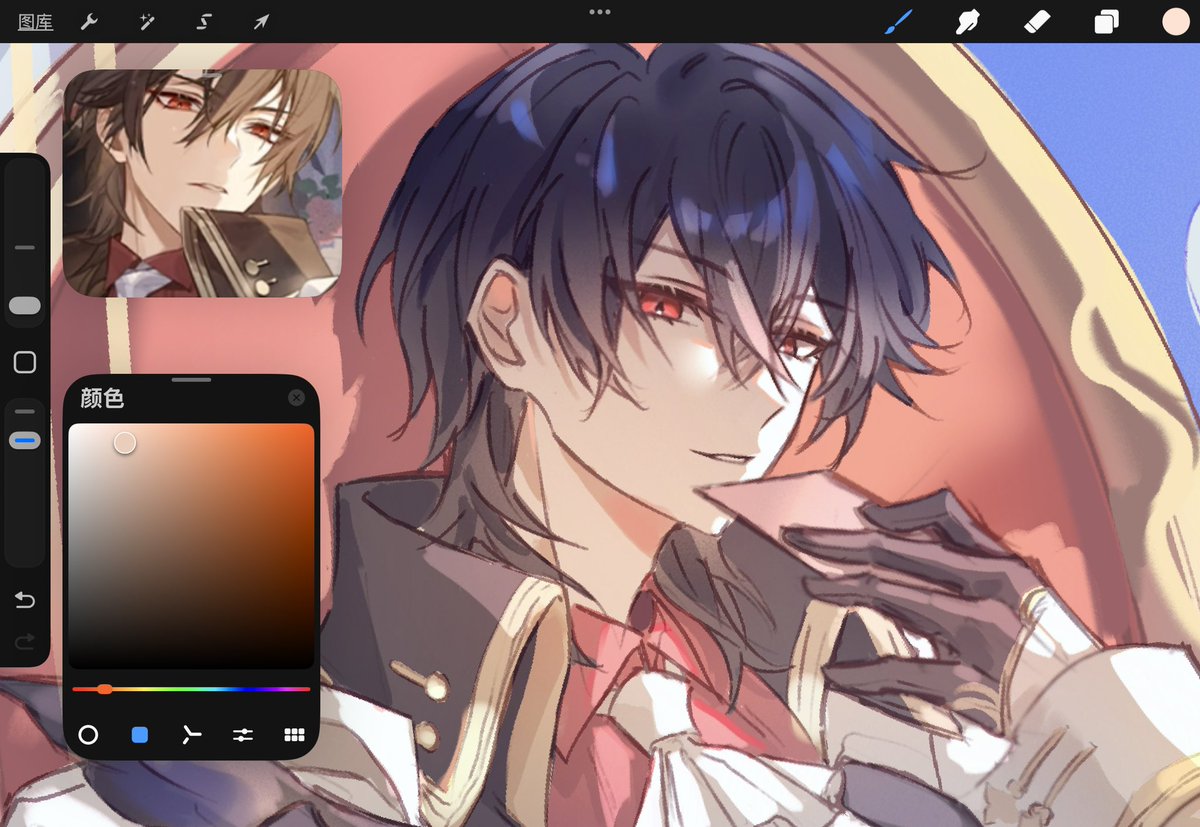Select the Eraser tool
Image resolution: width=1200 pixels, height=827 pixels.
pos(1037,21)
